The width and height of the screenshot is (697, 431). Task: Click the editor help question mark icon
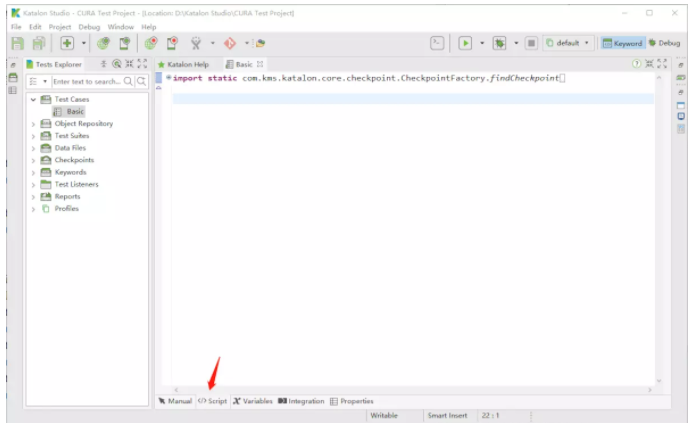(x=637, y=64)
